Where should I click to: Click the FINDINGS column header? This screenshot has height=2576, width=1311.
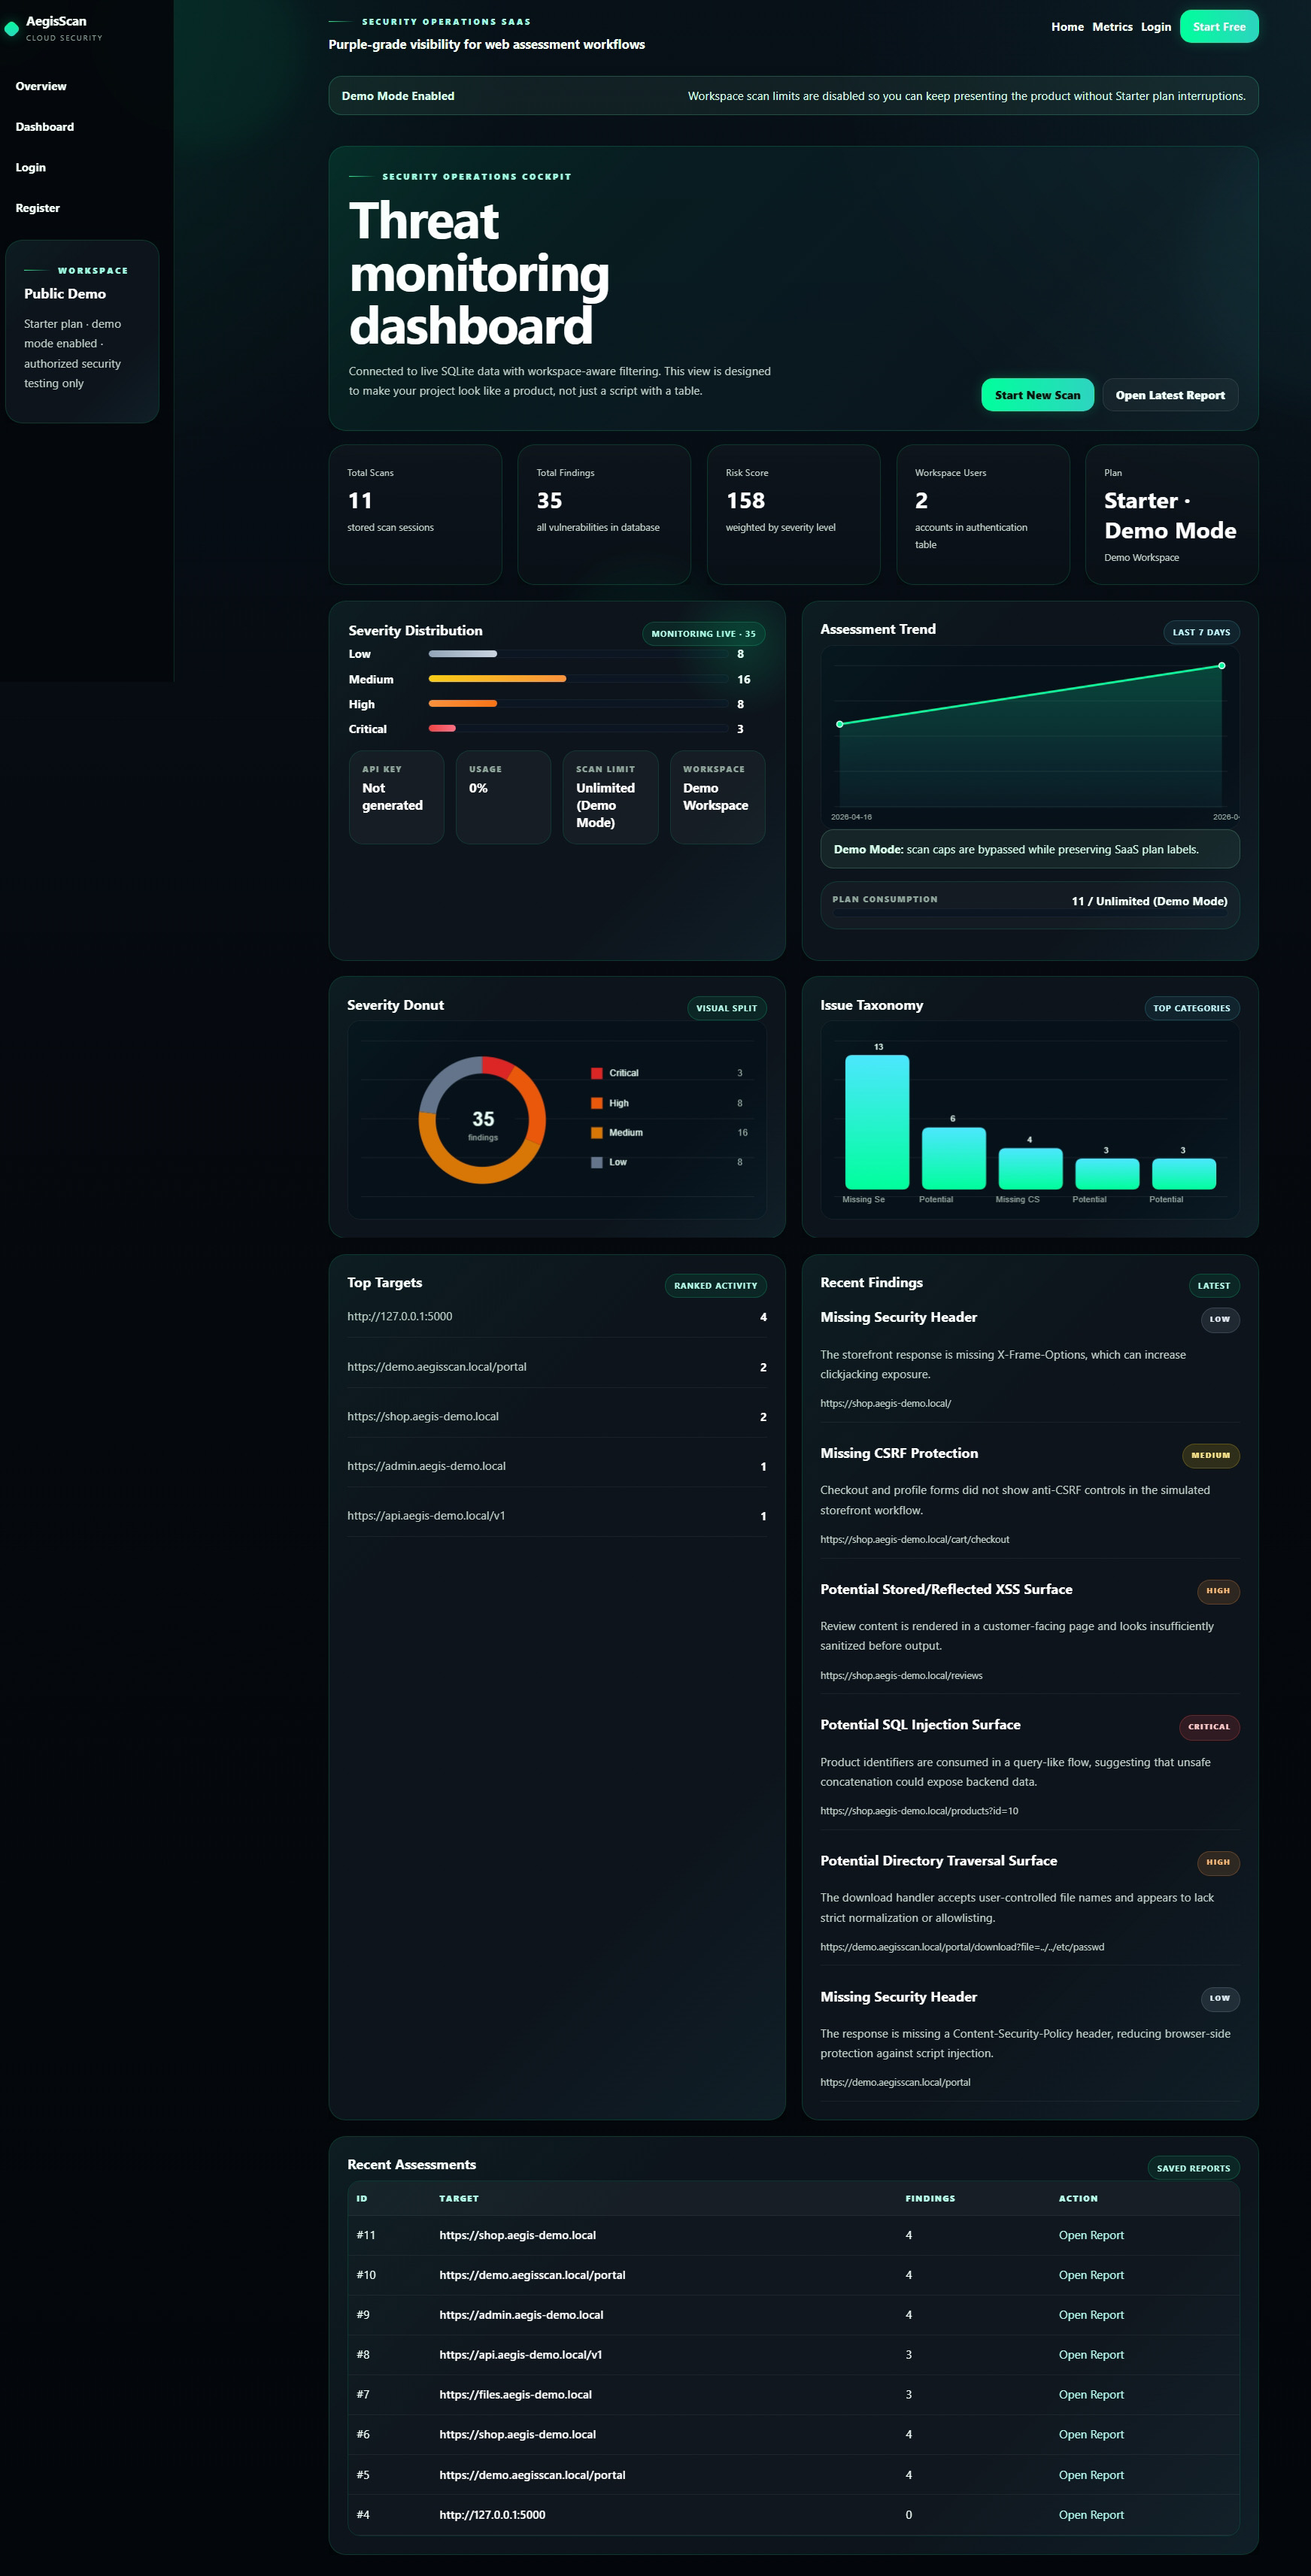pyautogui.click(x=930, y=2198)
